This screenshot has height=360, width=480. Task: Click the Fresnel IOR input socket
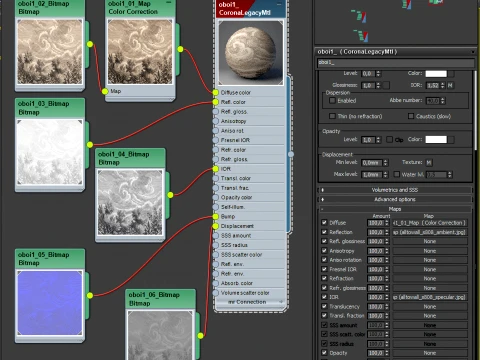point(216,140)
